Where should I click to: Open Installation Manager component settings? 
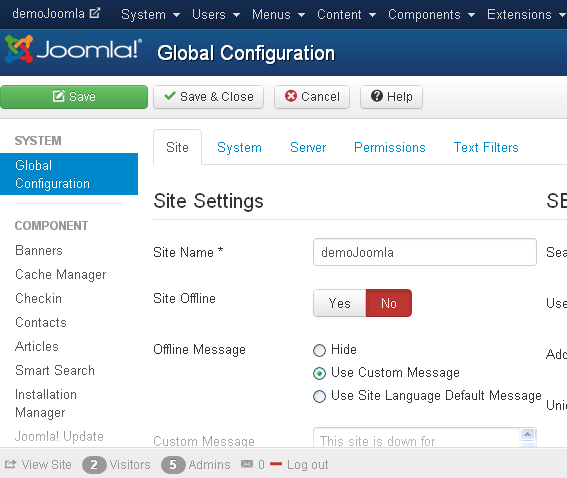46,404
